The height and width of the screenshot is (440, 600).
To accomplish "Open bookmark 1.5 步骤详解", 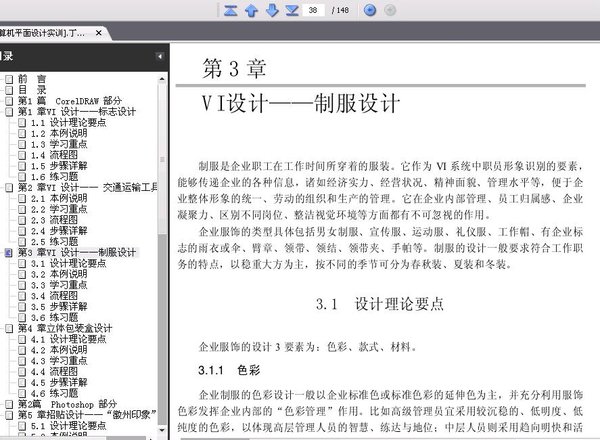I will pos(59,166).
